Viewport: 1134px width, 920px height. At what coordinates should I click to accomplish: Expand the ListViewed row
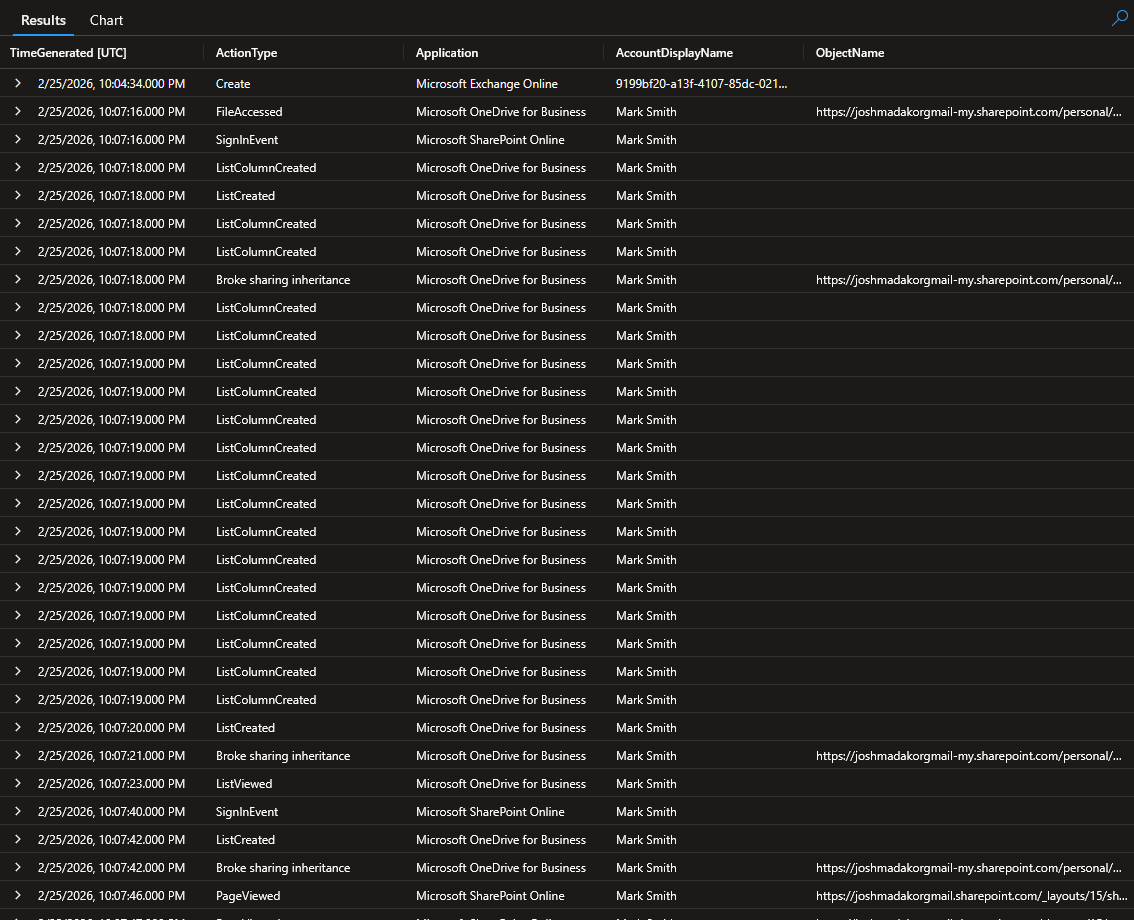pyautogui.click(x=17, y=783)
